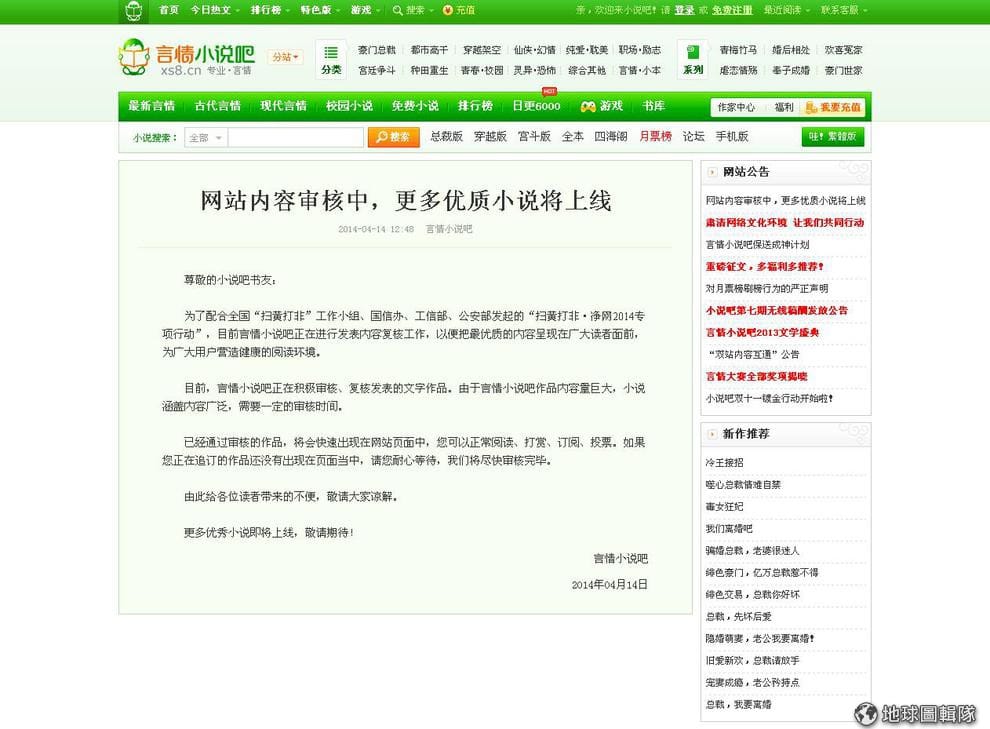Click the 小说搜索 text input field
Image resolution: width=990 pixels, height=729 pixels.
(x=295, y=138)
